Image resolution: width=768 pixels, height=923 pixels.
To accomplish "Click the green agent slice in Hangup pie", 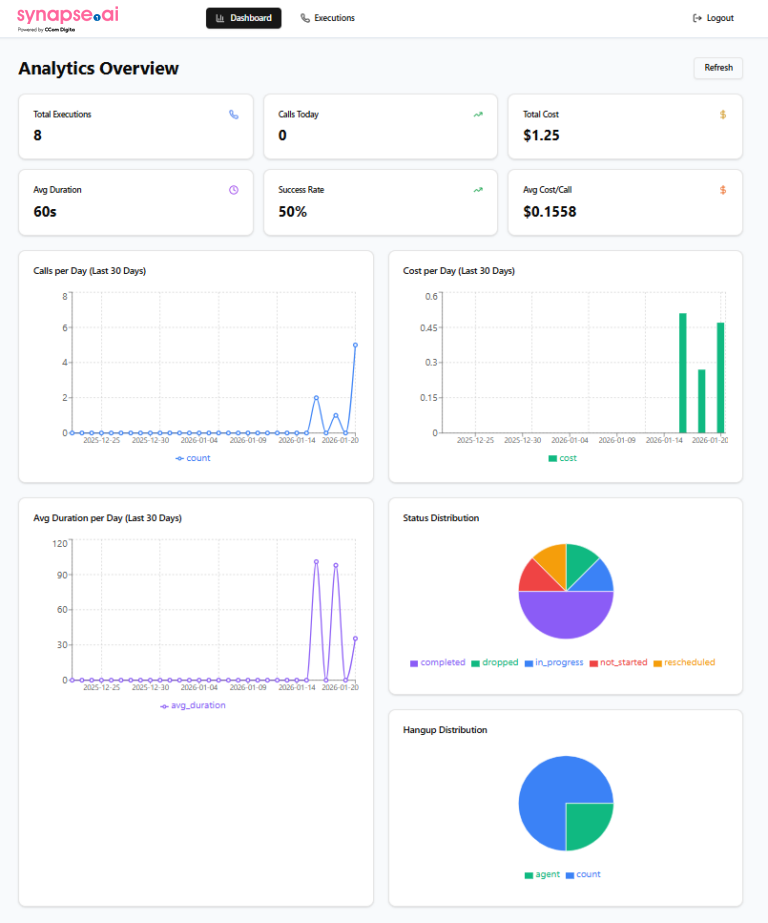I will (587, 825).
